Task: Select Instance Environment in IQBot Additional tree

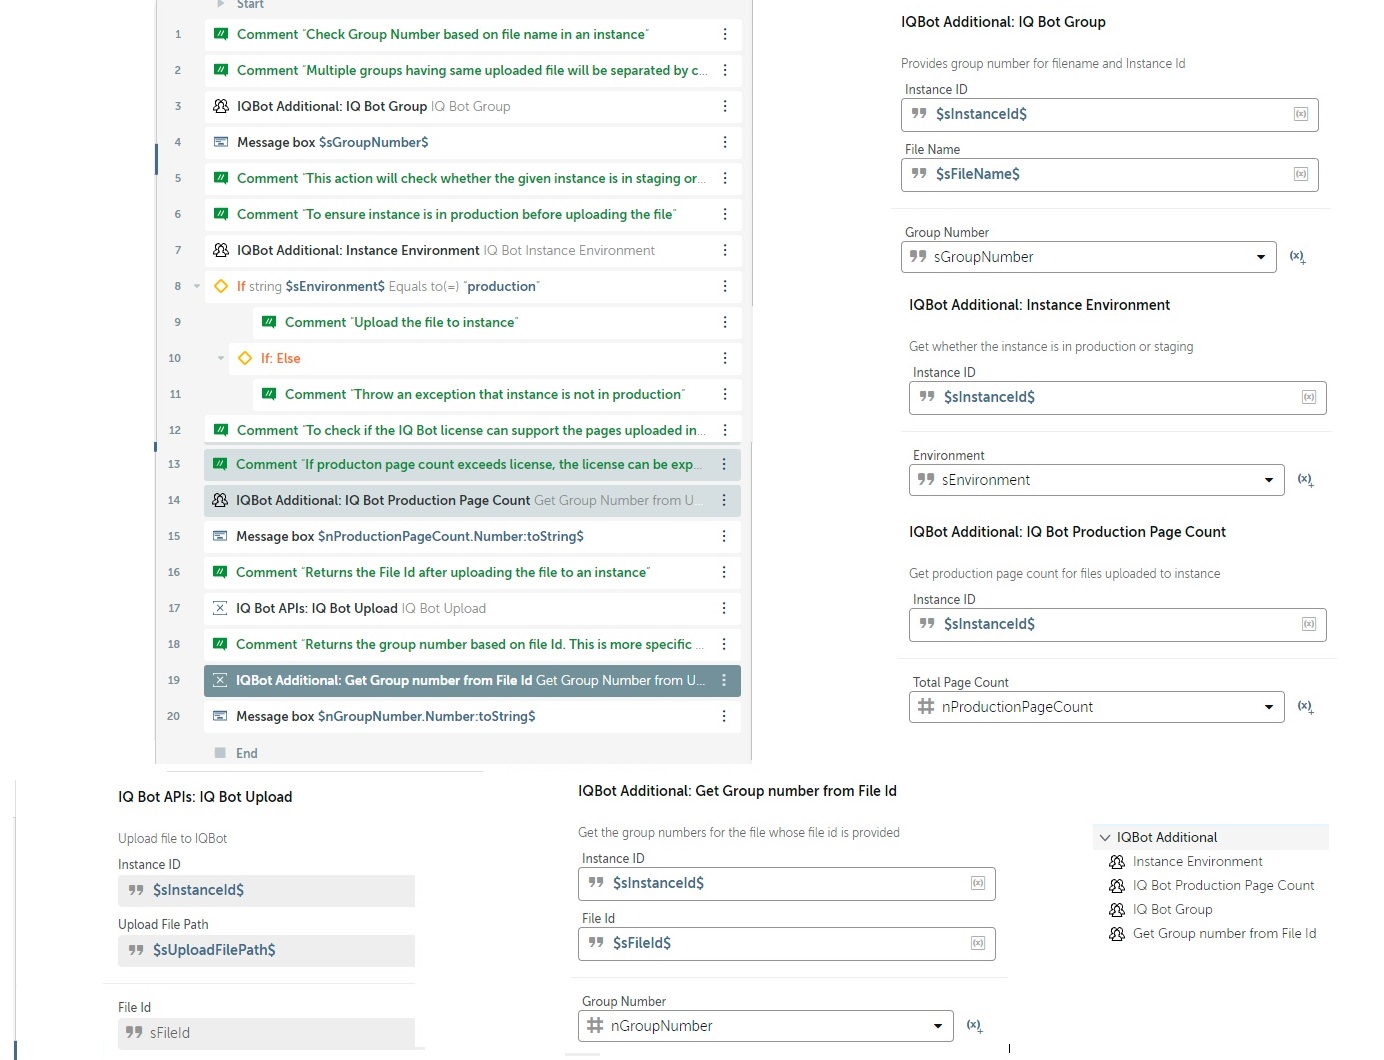Action: pyautogui.click(x=1197, y=862)
